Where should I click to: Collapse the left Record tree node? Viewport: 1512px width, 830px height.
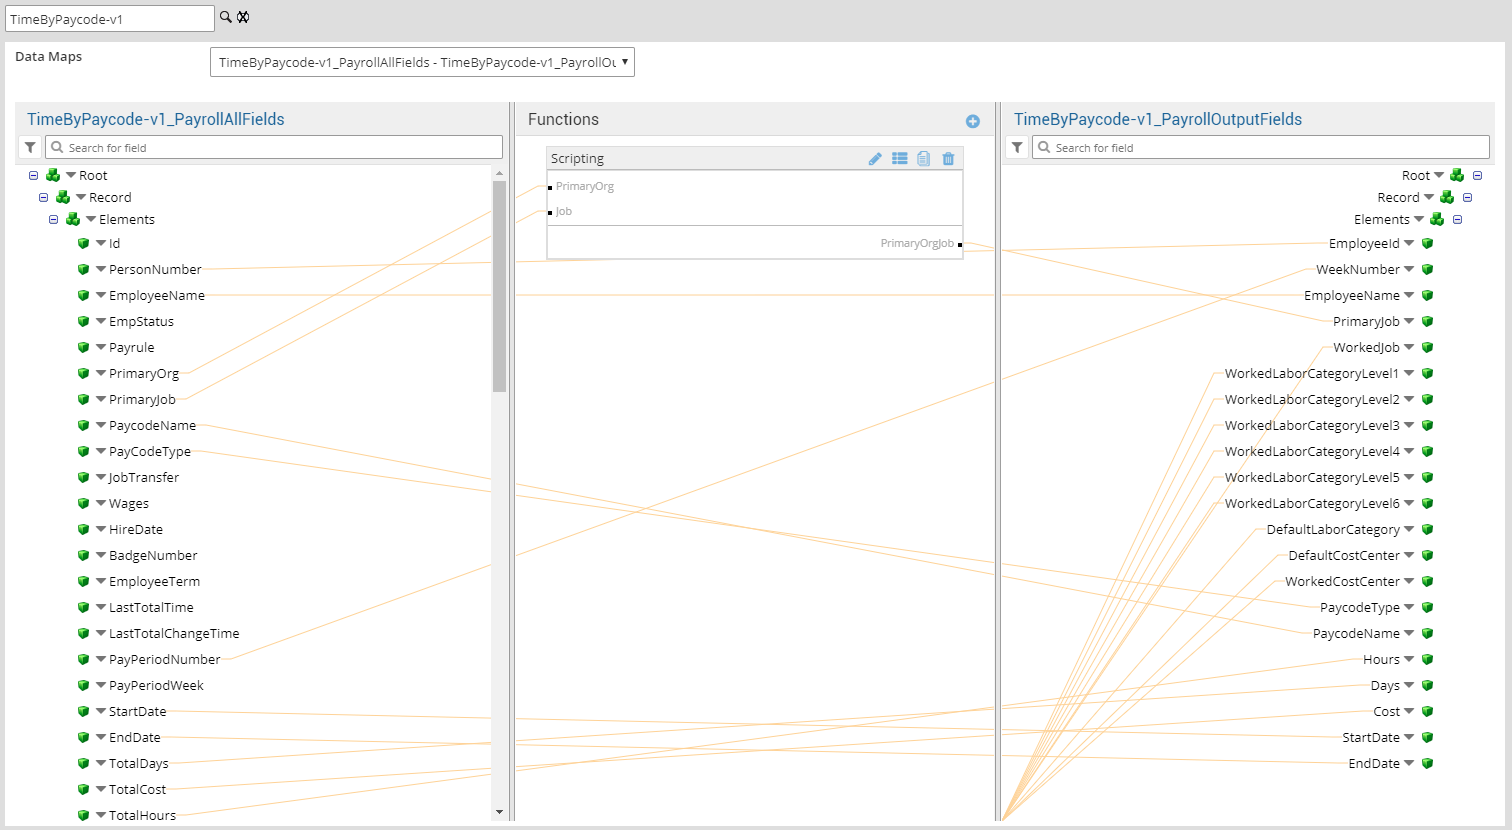tap(44, 198)
